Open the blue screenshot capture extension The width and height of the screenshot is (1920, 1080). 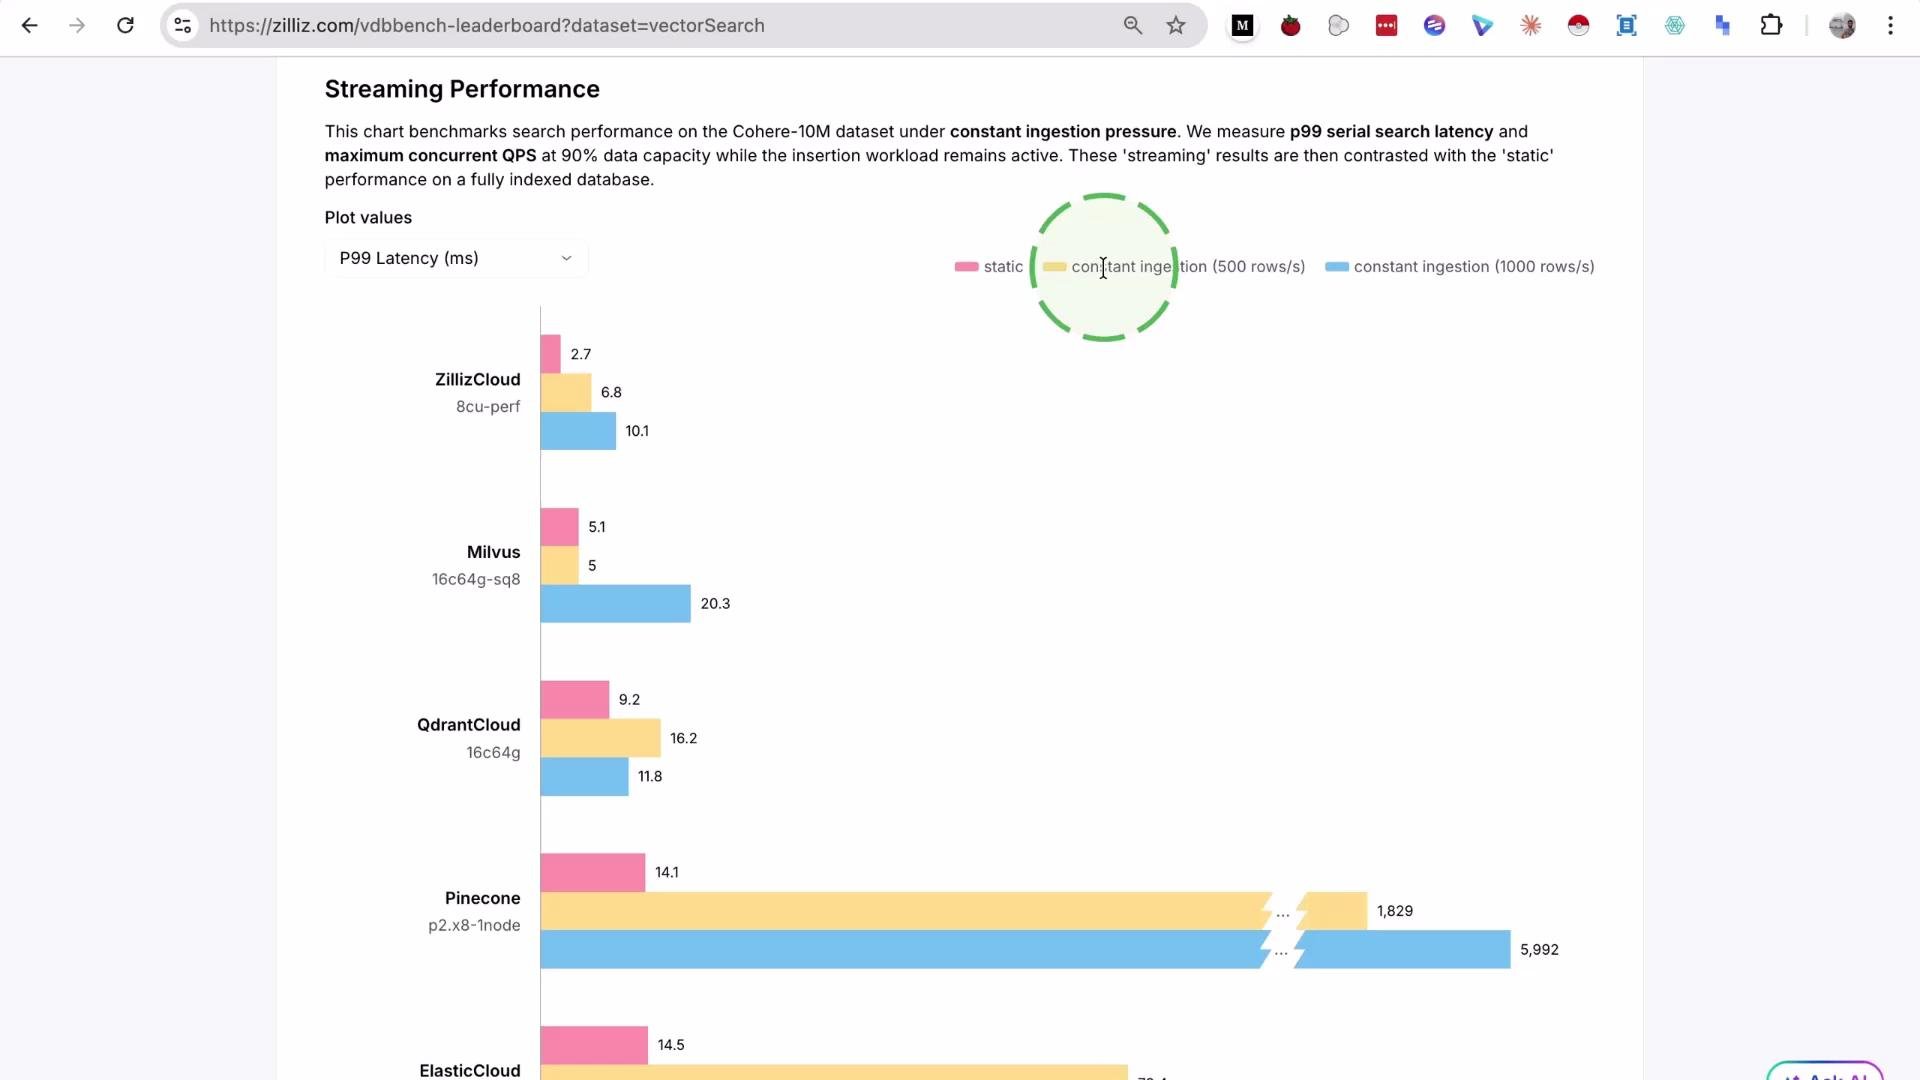[1627, 26]
